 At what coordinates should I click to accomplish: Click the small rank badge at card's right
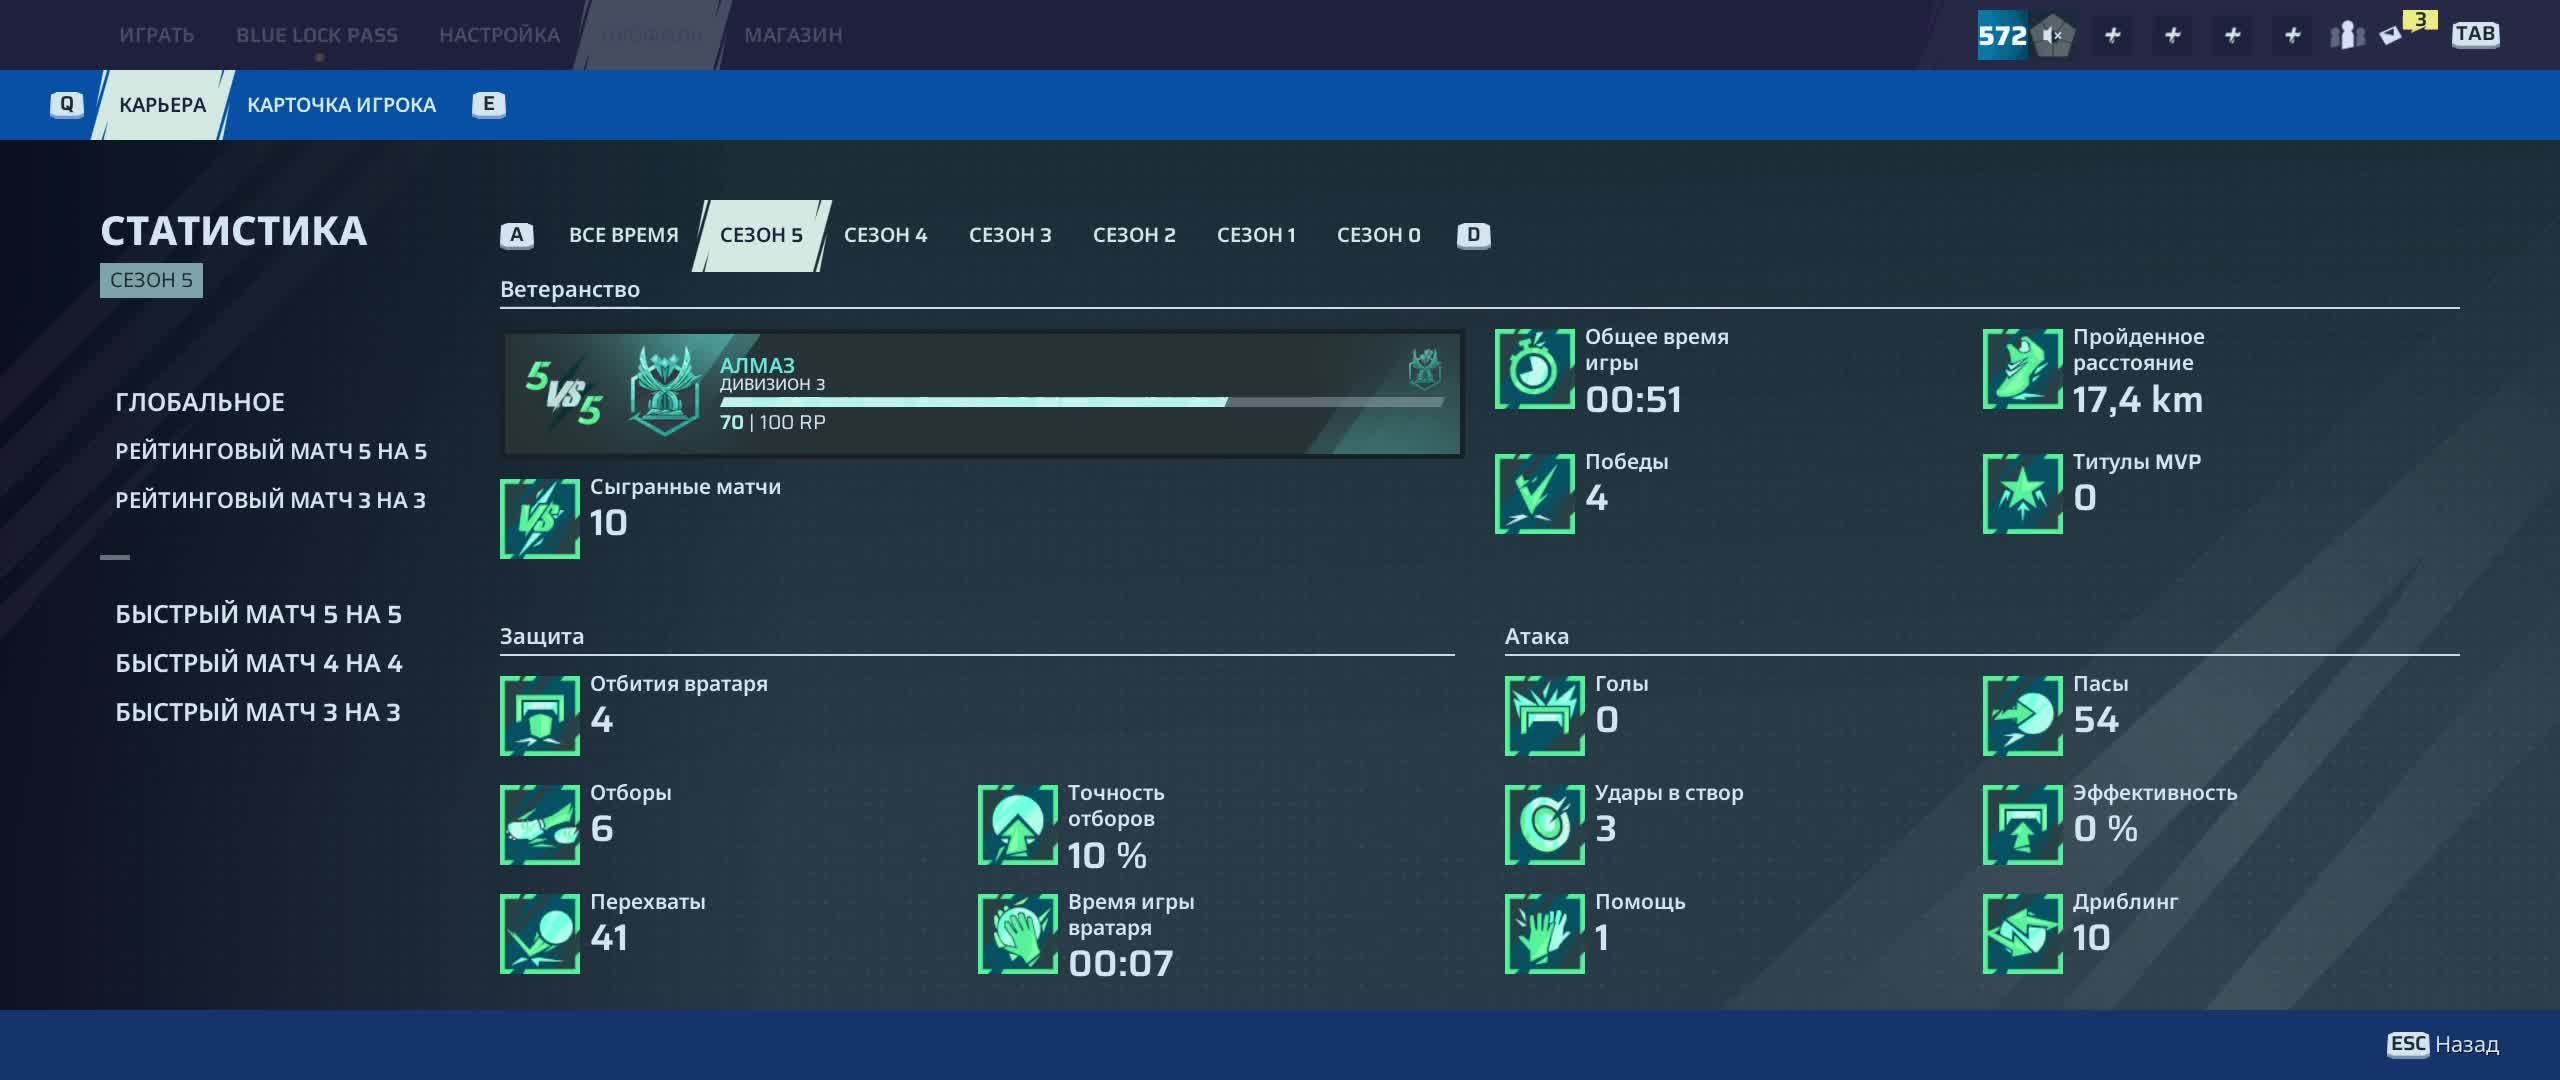pos(1425,368)
